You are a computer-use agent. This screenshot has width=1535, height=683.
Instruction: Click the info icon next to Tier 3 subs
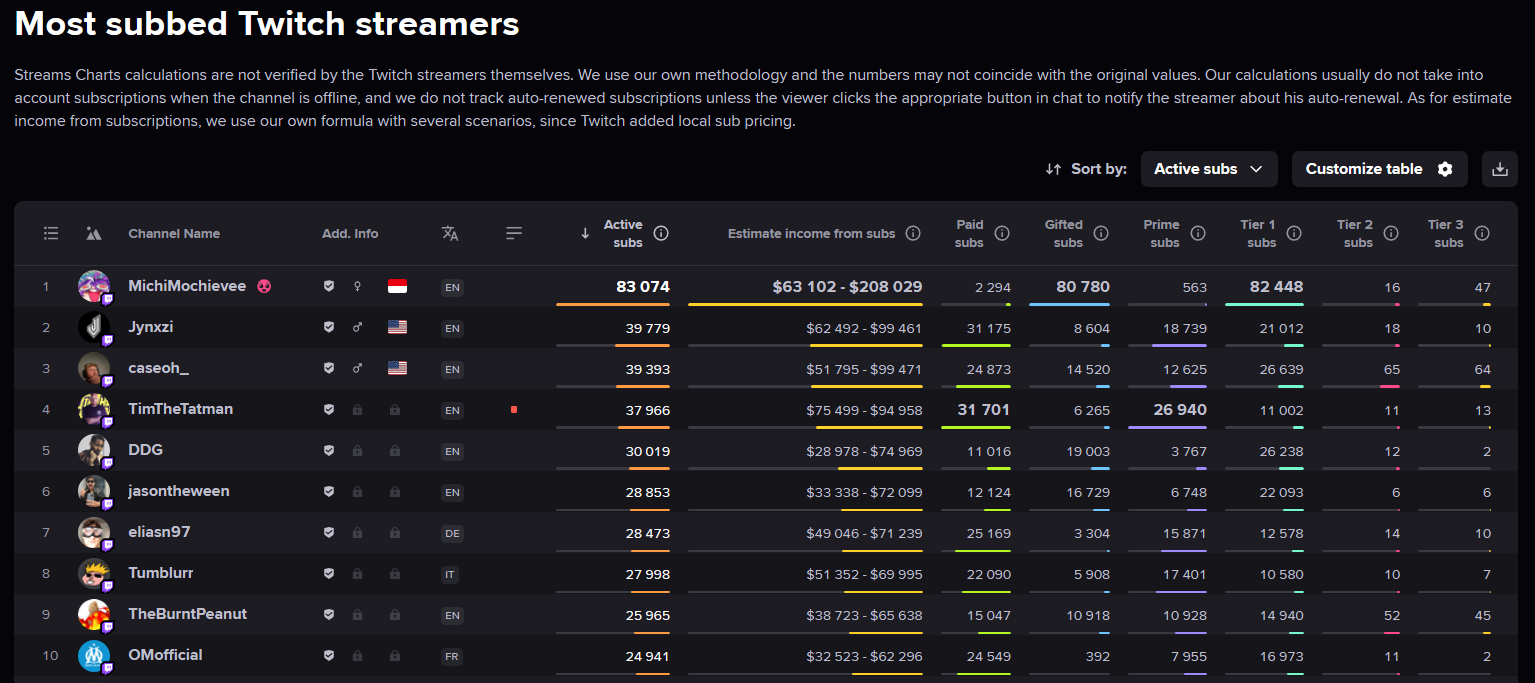coord(1482,233)
